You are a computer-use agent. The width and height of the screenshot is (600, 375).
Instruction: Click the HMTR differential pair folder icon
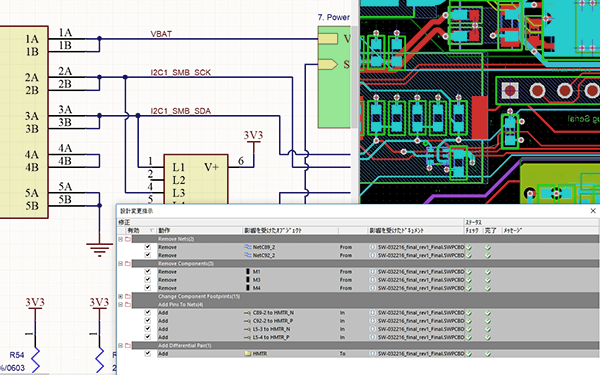click(248, 354)
